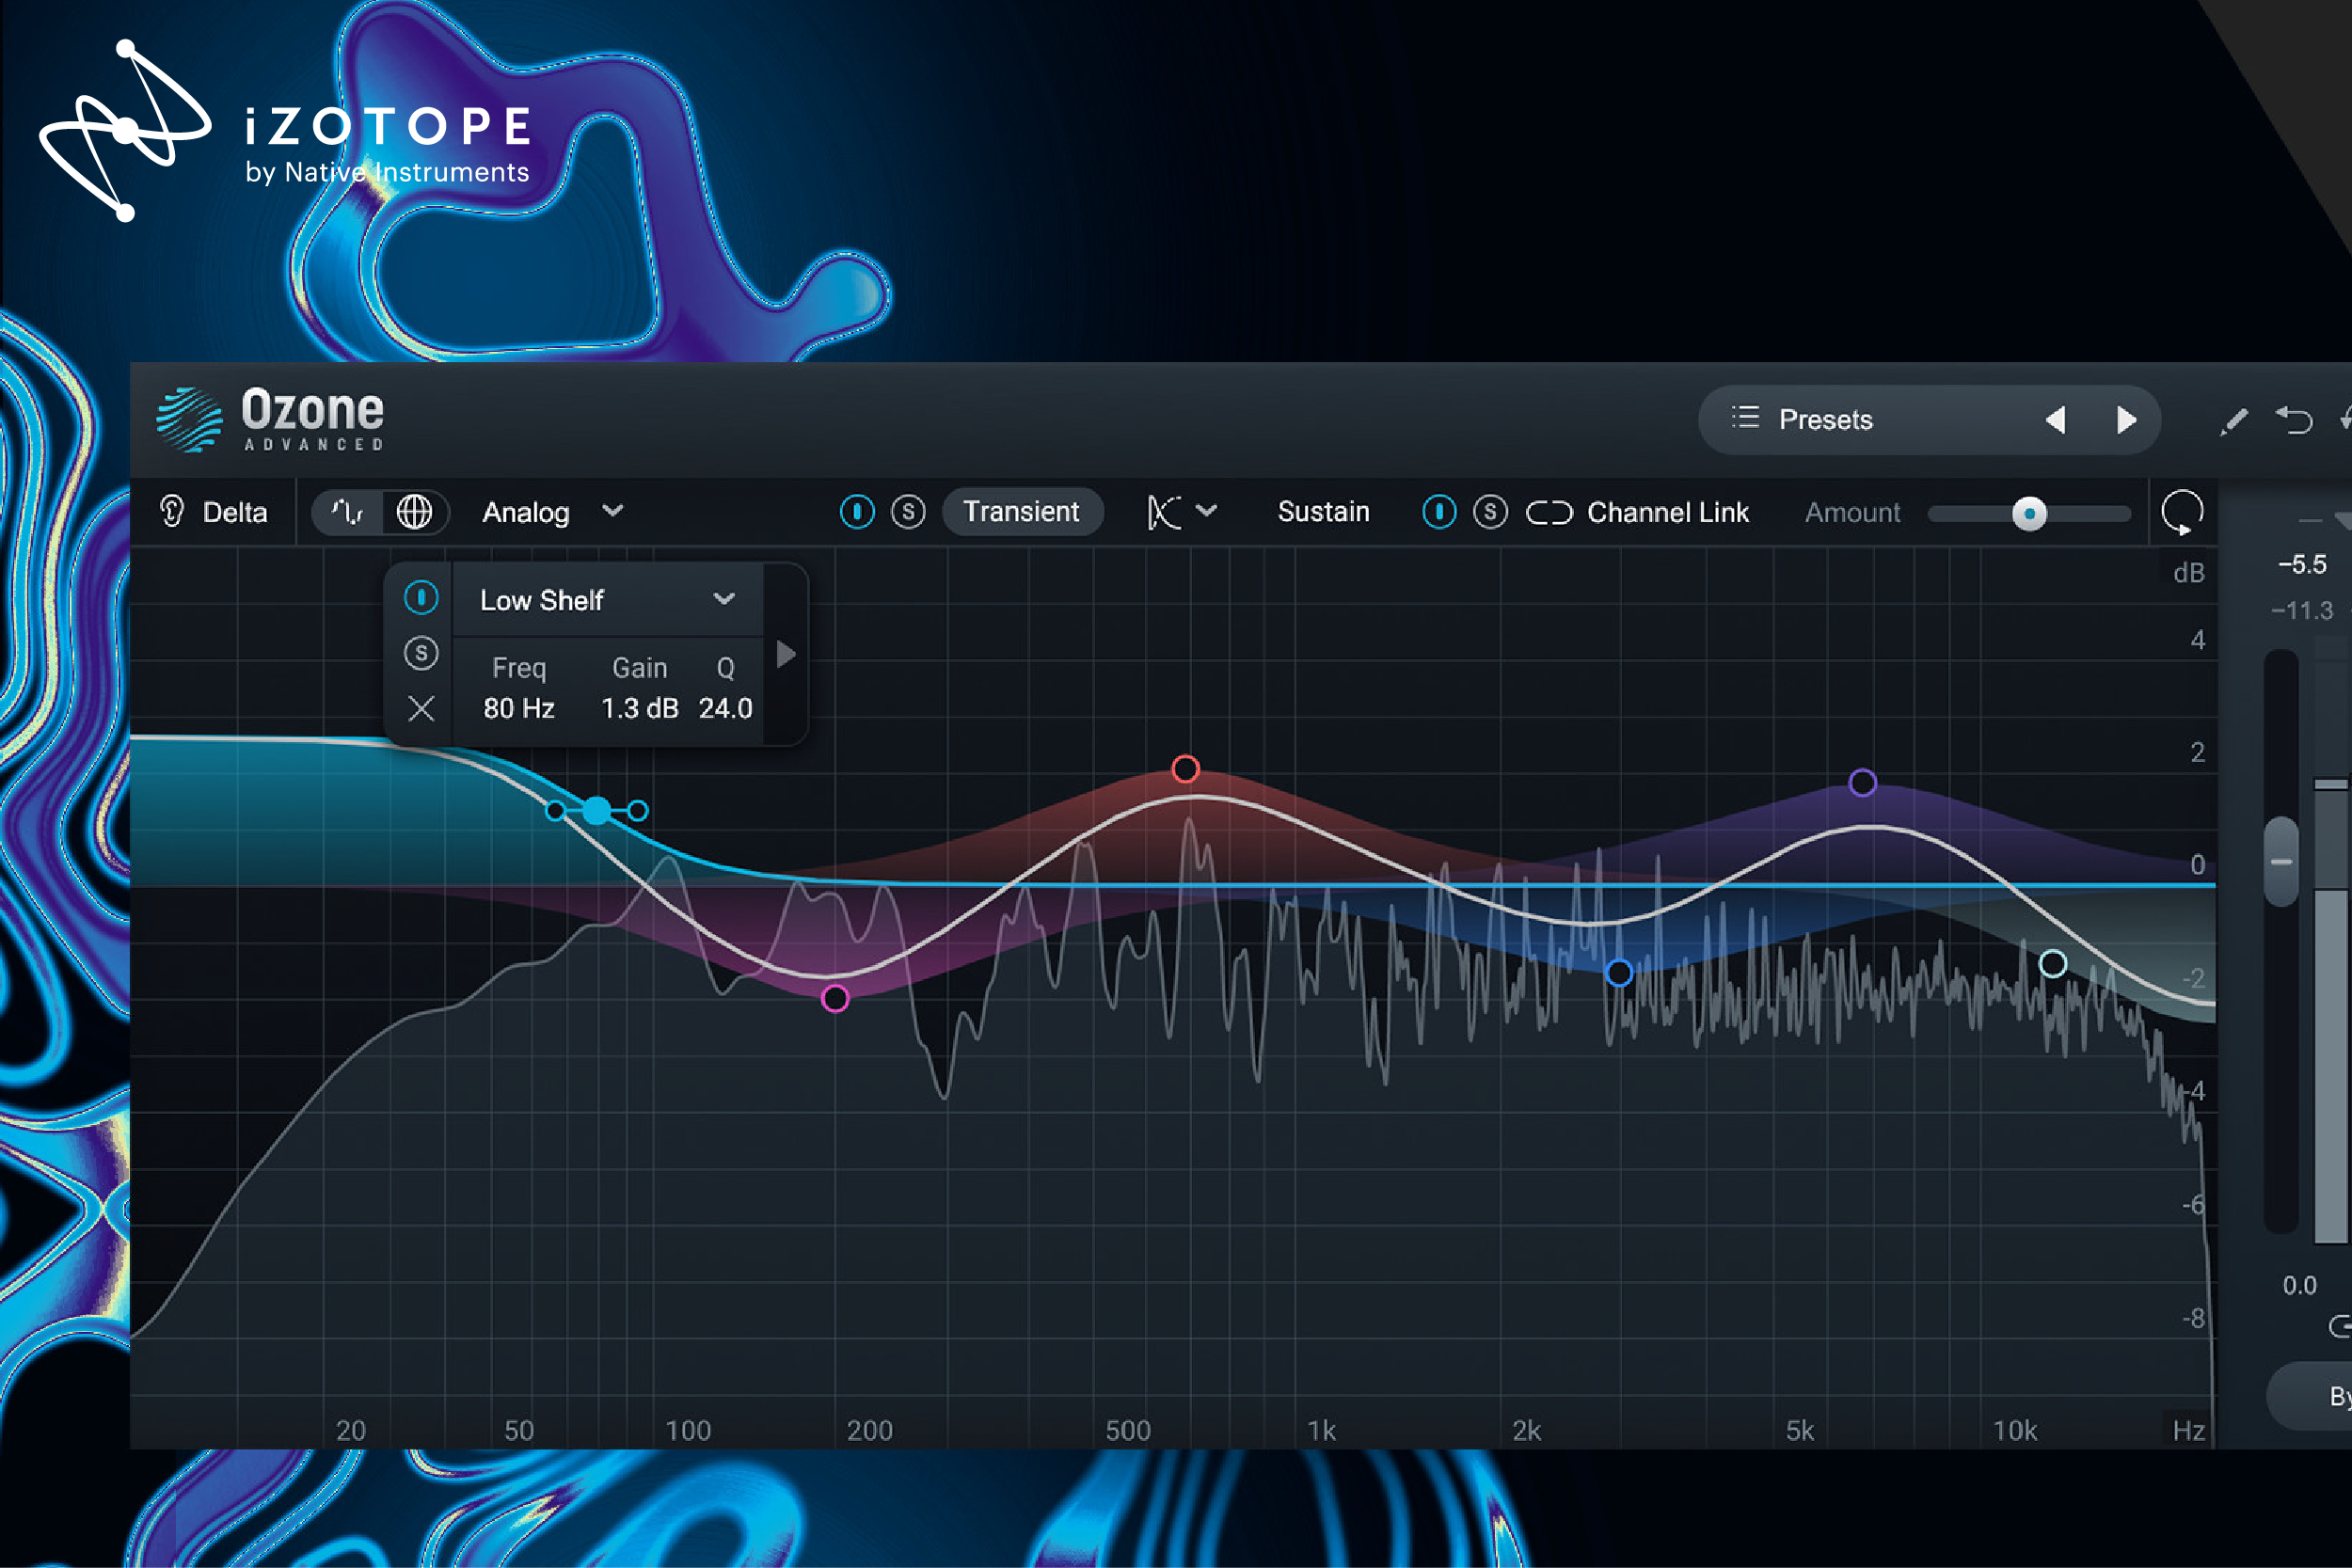Adjust the Amount slider knob
Viewport: 2352px width, 1568px height.
click(2029, 513)
